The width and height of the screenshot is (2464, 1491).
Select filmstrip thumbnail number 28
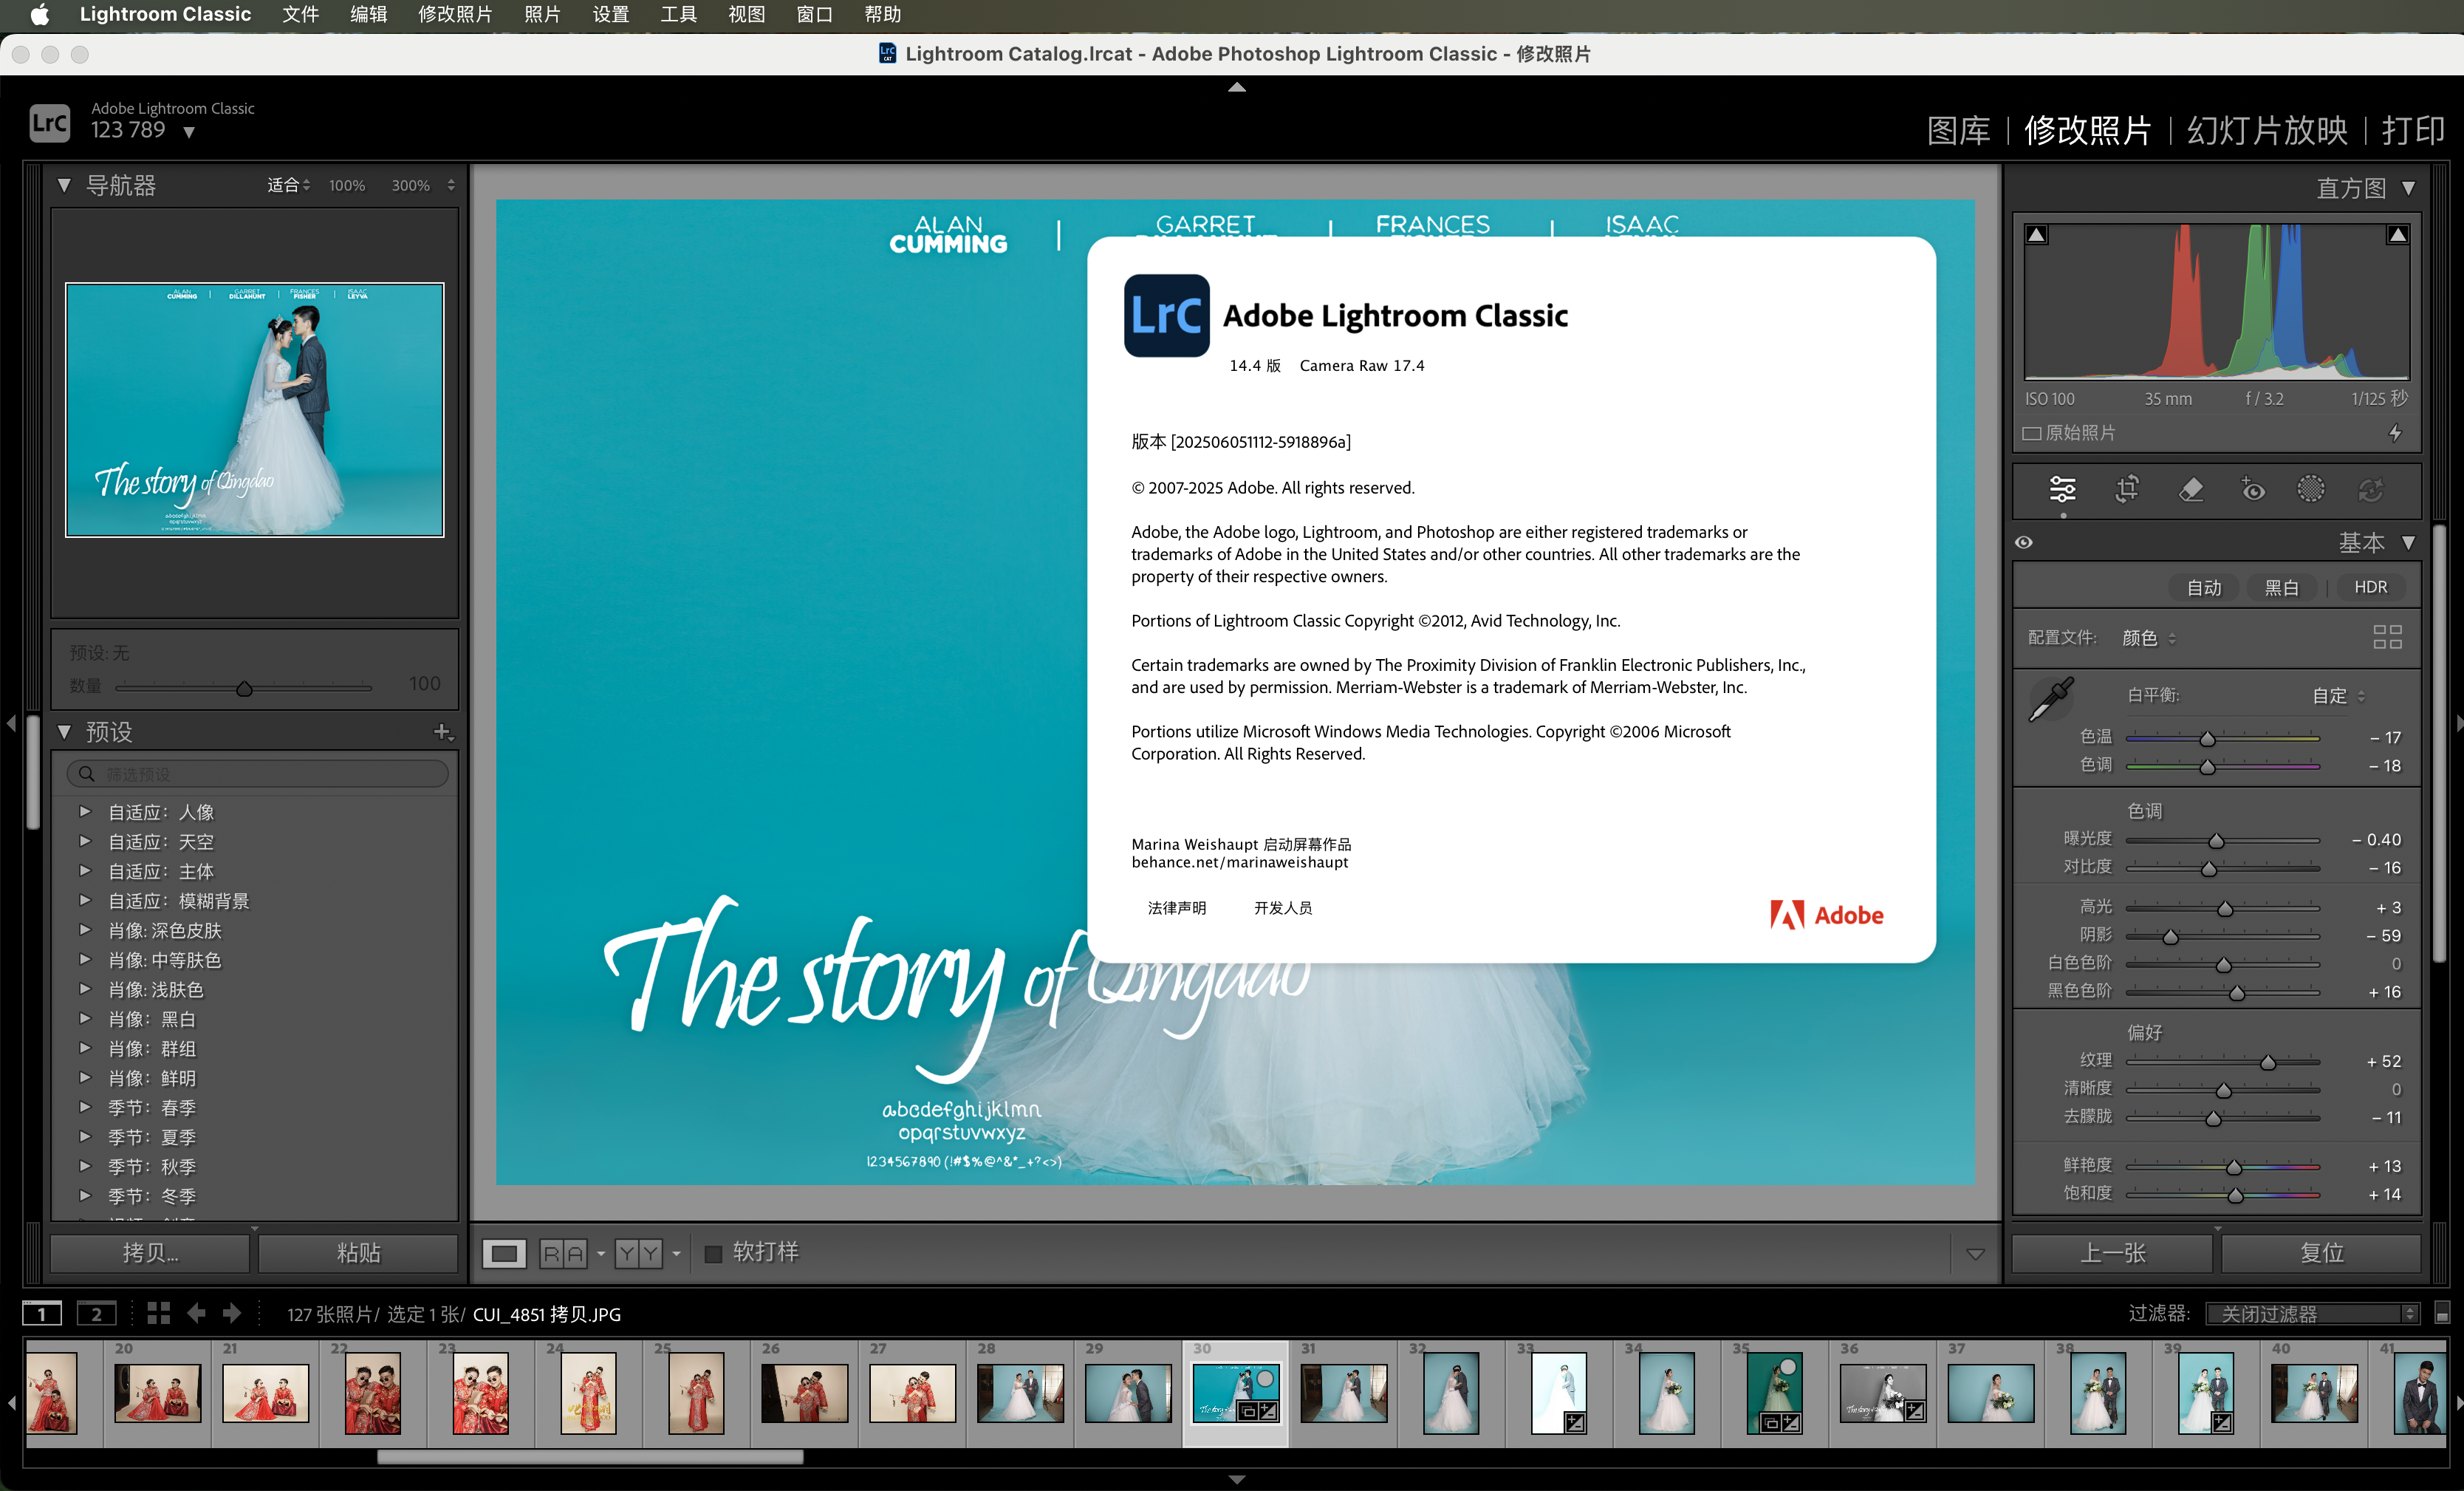click(x=1020, y=1394)
